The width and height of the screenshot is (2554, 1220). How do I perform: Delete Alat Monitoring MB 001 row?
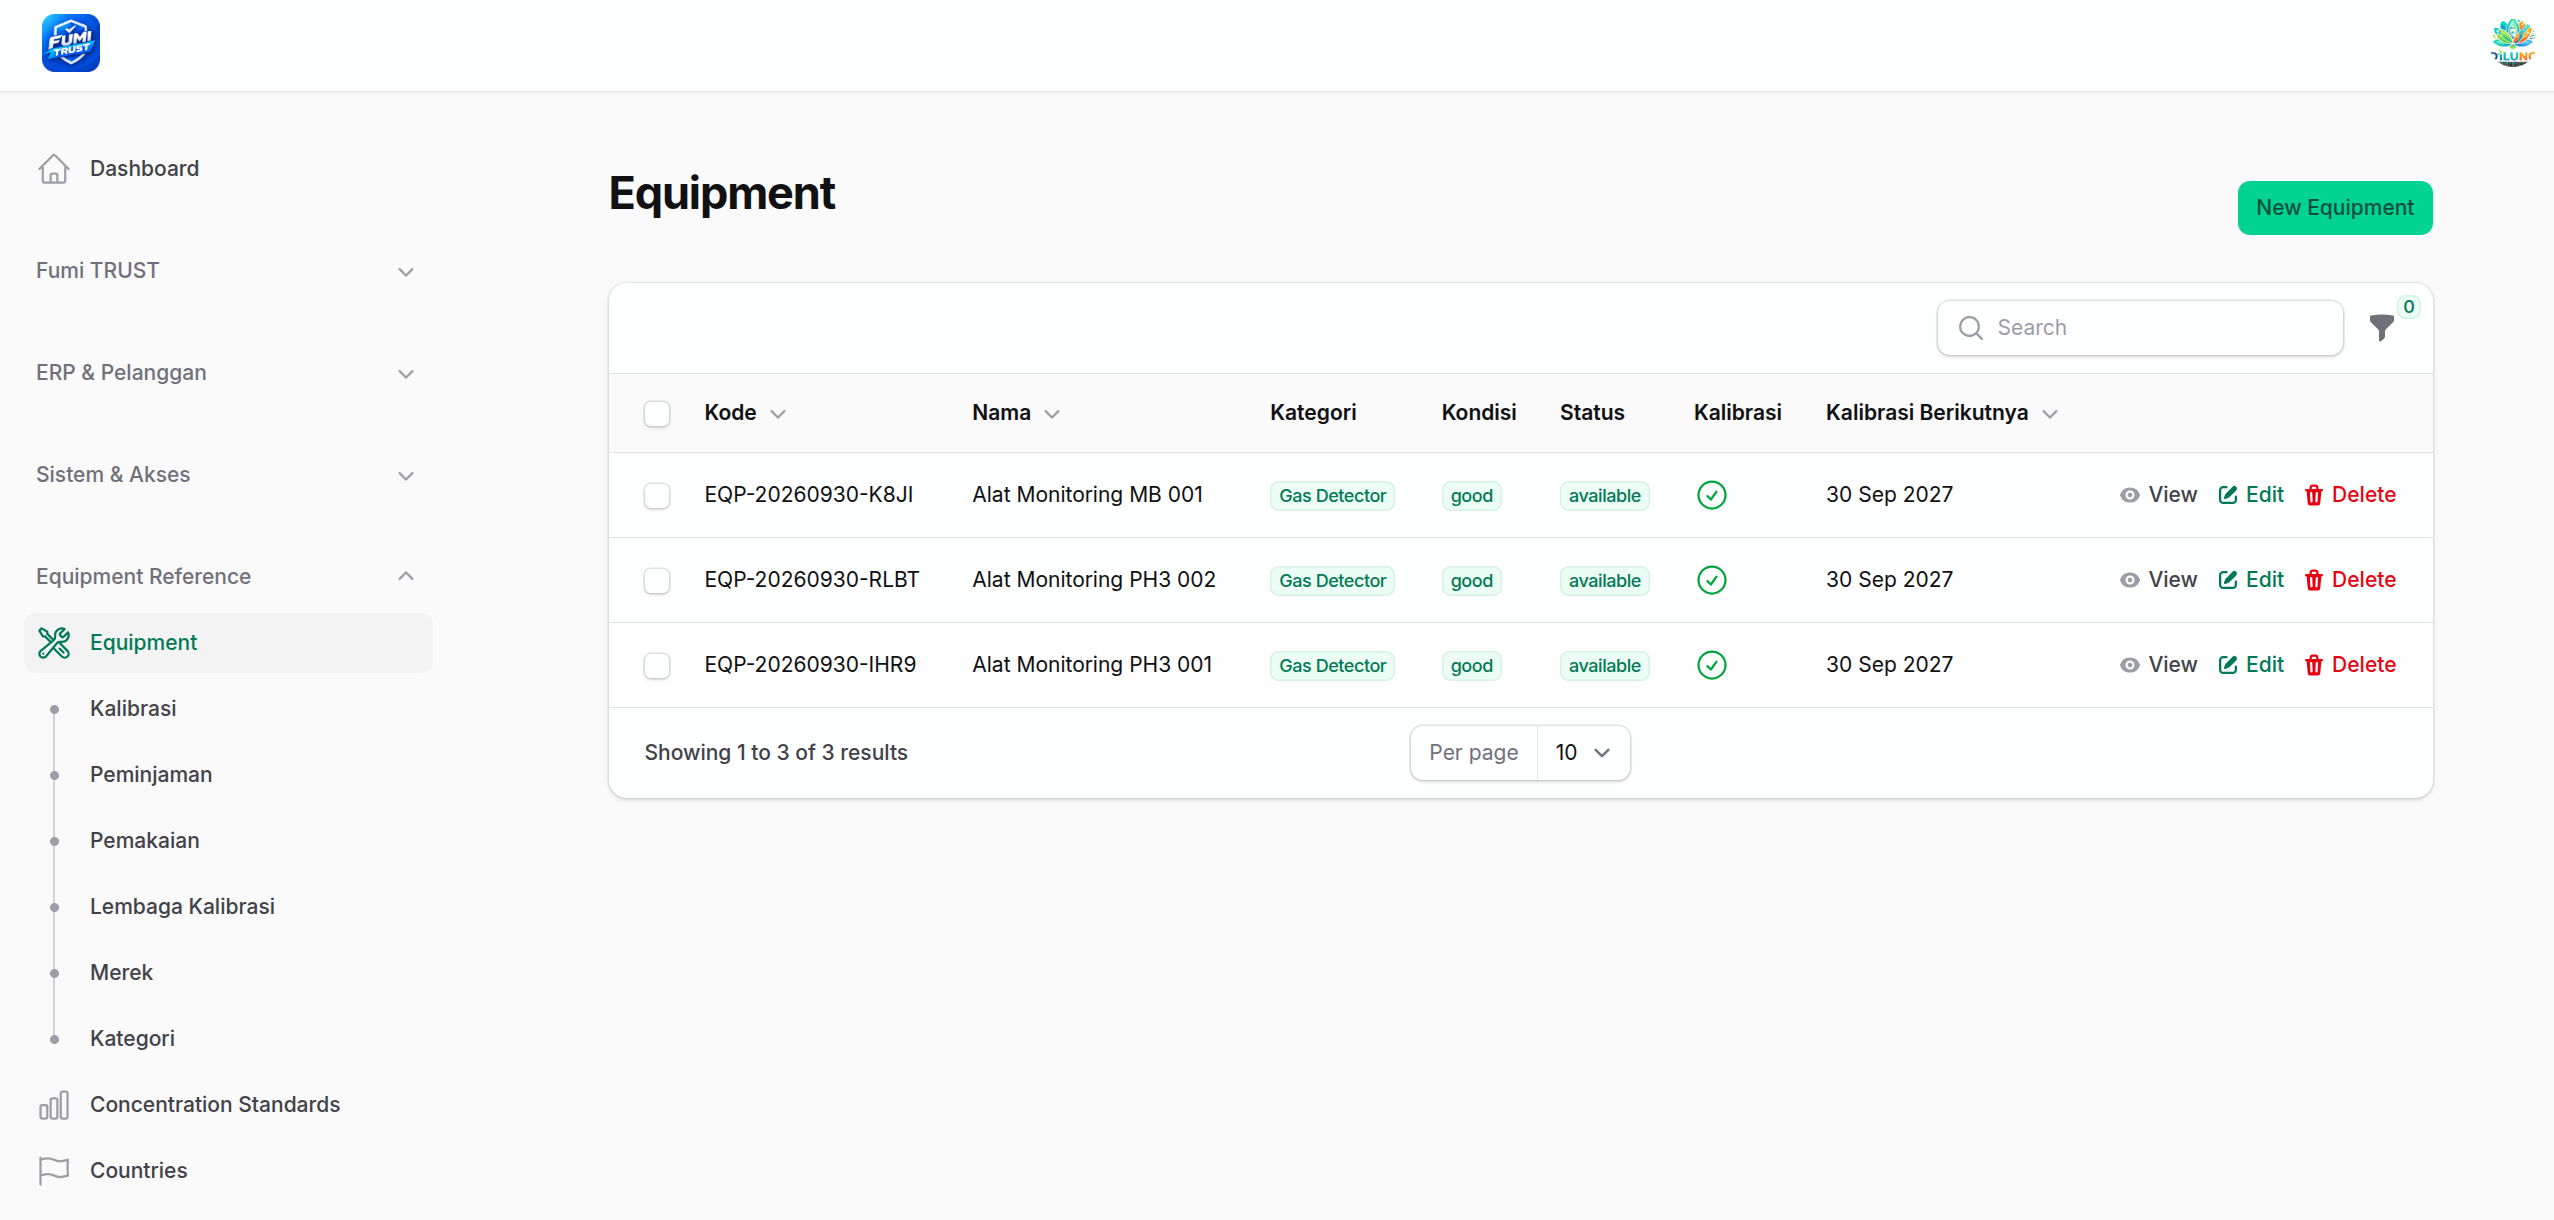click(x=2349, y=495)
